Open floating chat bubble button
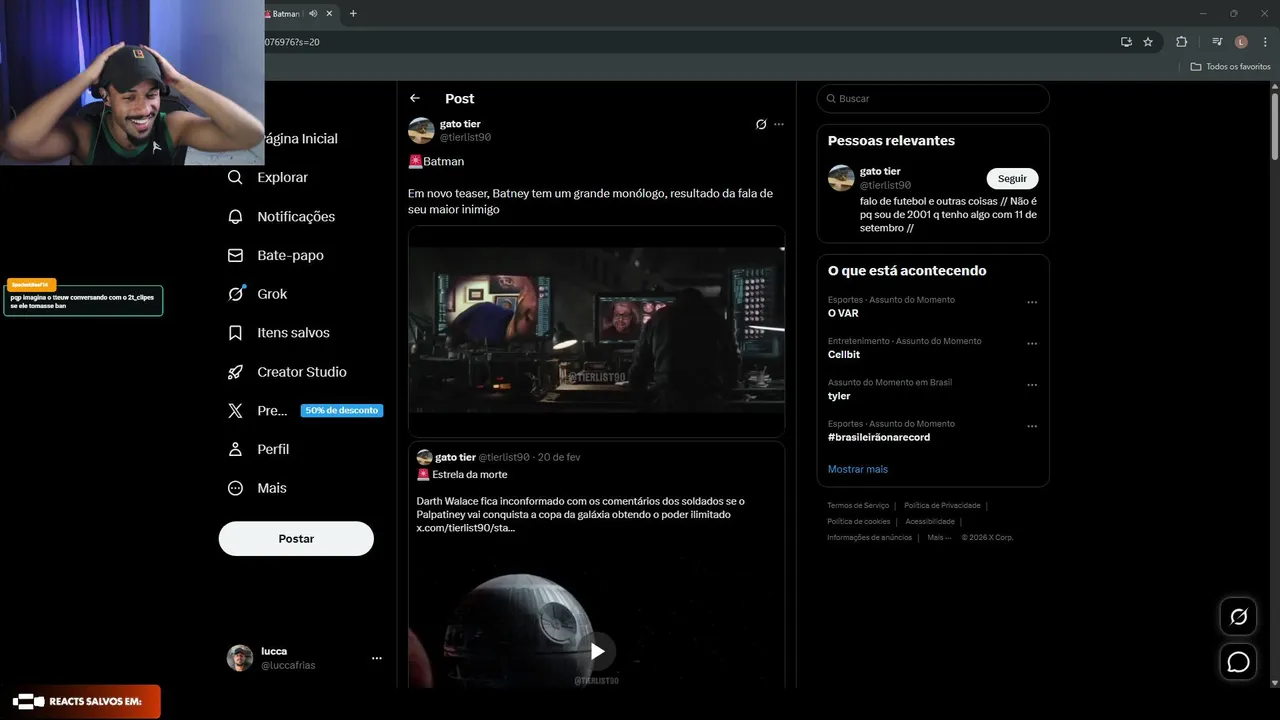The height and width of the screenshot is (720, 1280). 1238,662
